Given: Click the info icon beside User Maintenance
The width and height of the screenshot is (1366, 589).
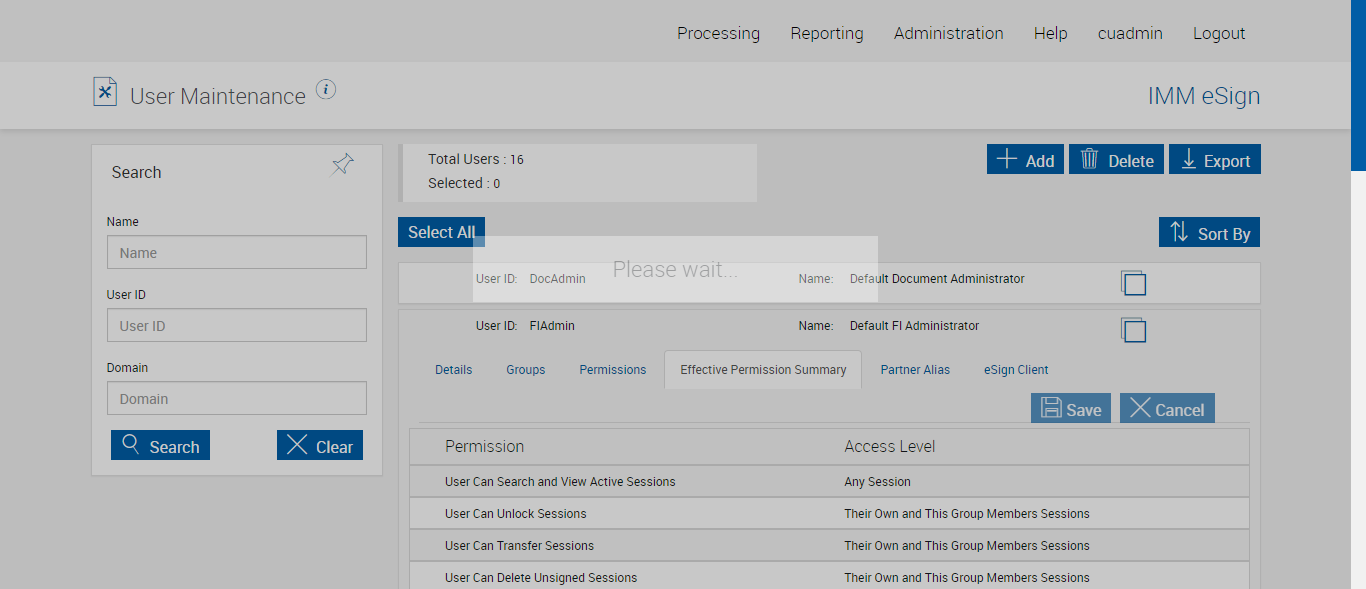Looking at the screenshot, I should (x=326, y=90).
